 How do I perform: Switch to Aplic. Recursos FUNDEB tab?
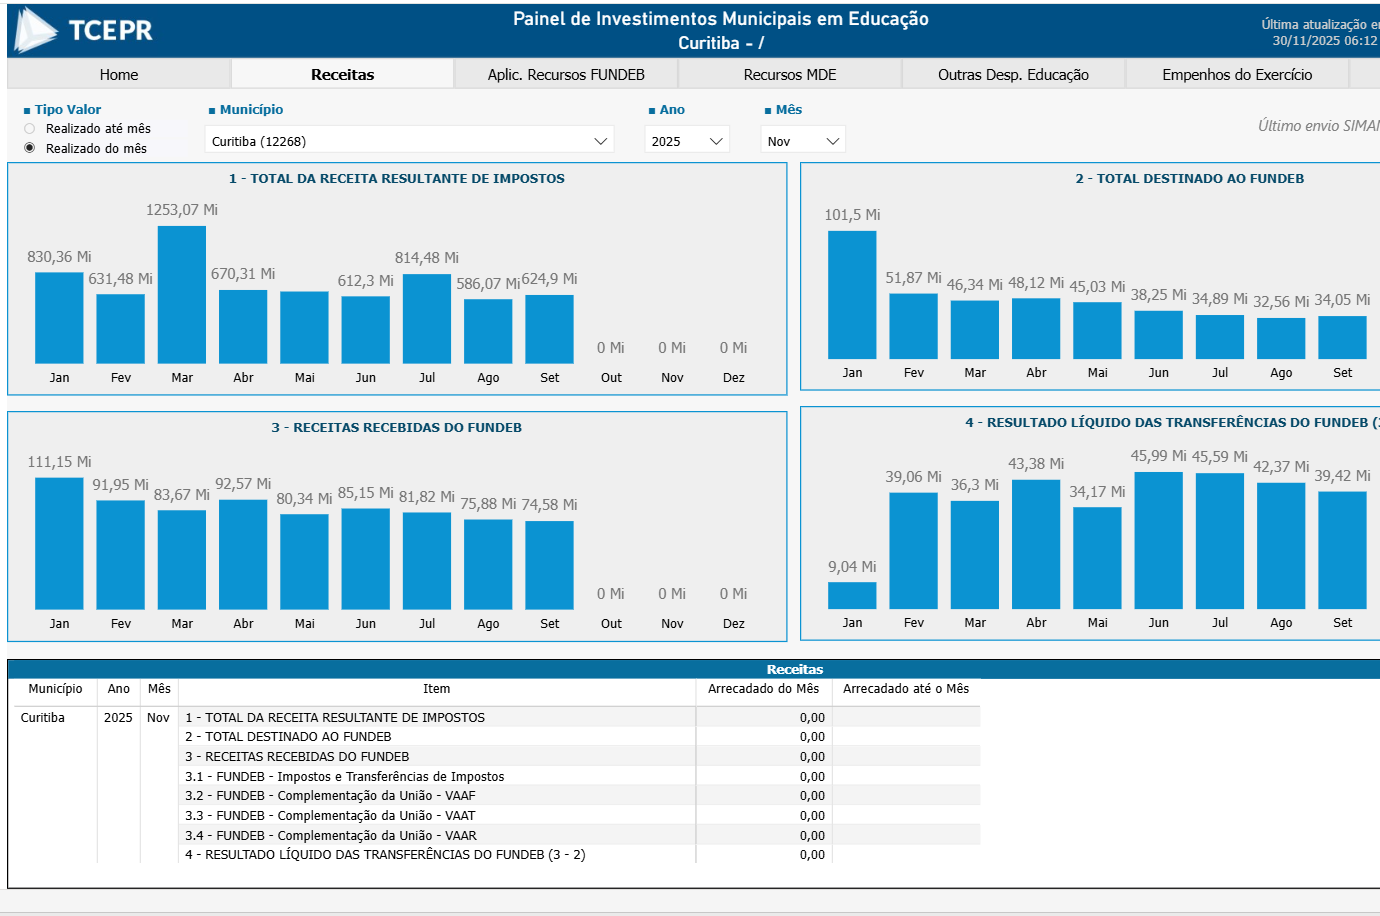[x=566, y=75]
